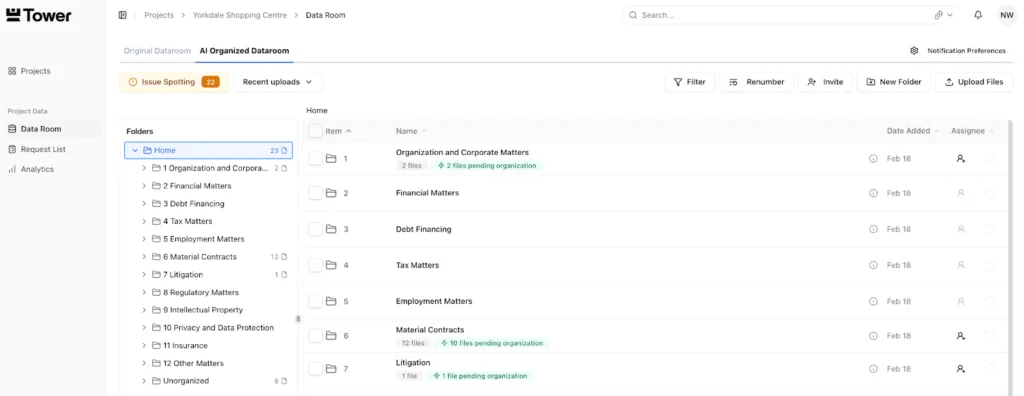1024x396 pixels.
Task: Open the notifications bell
Action: (978, 15)
